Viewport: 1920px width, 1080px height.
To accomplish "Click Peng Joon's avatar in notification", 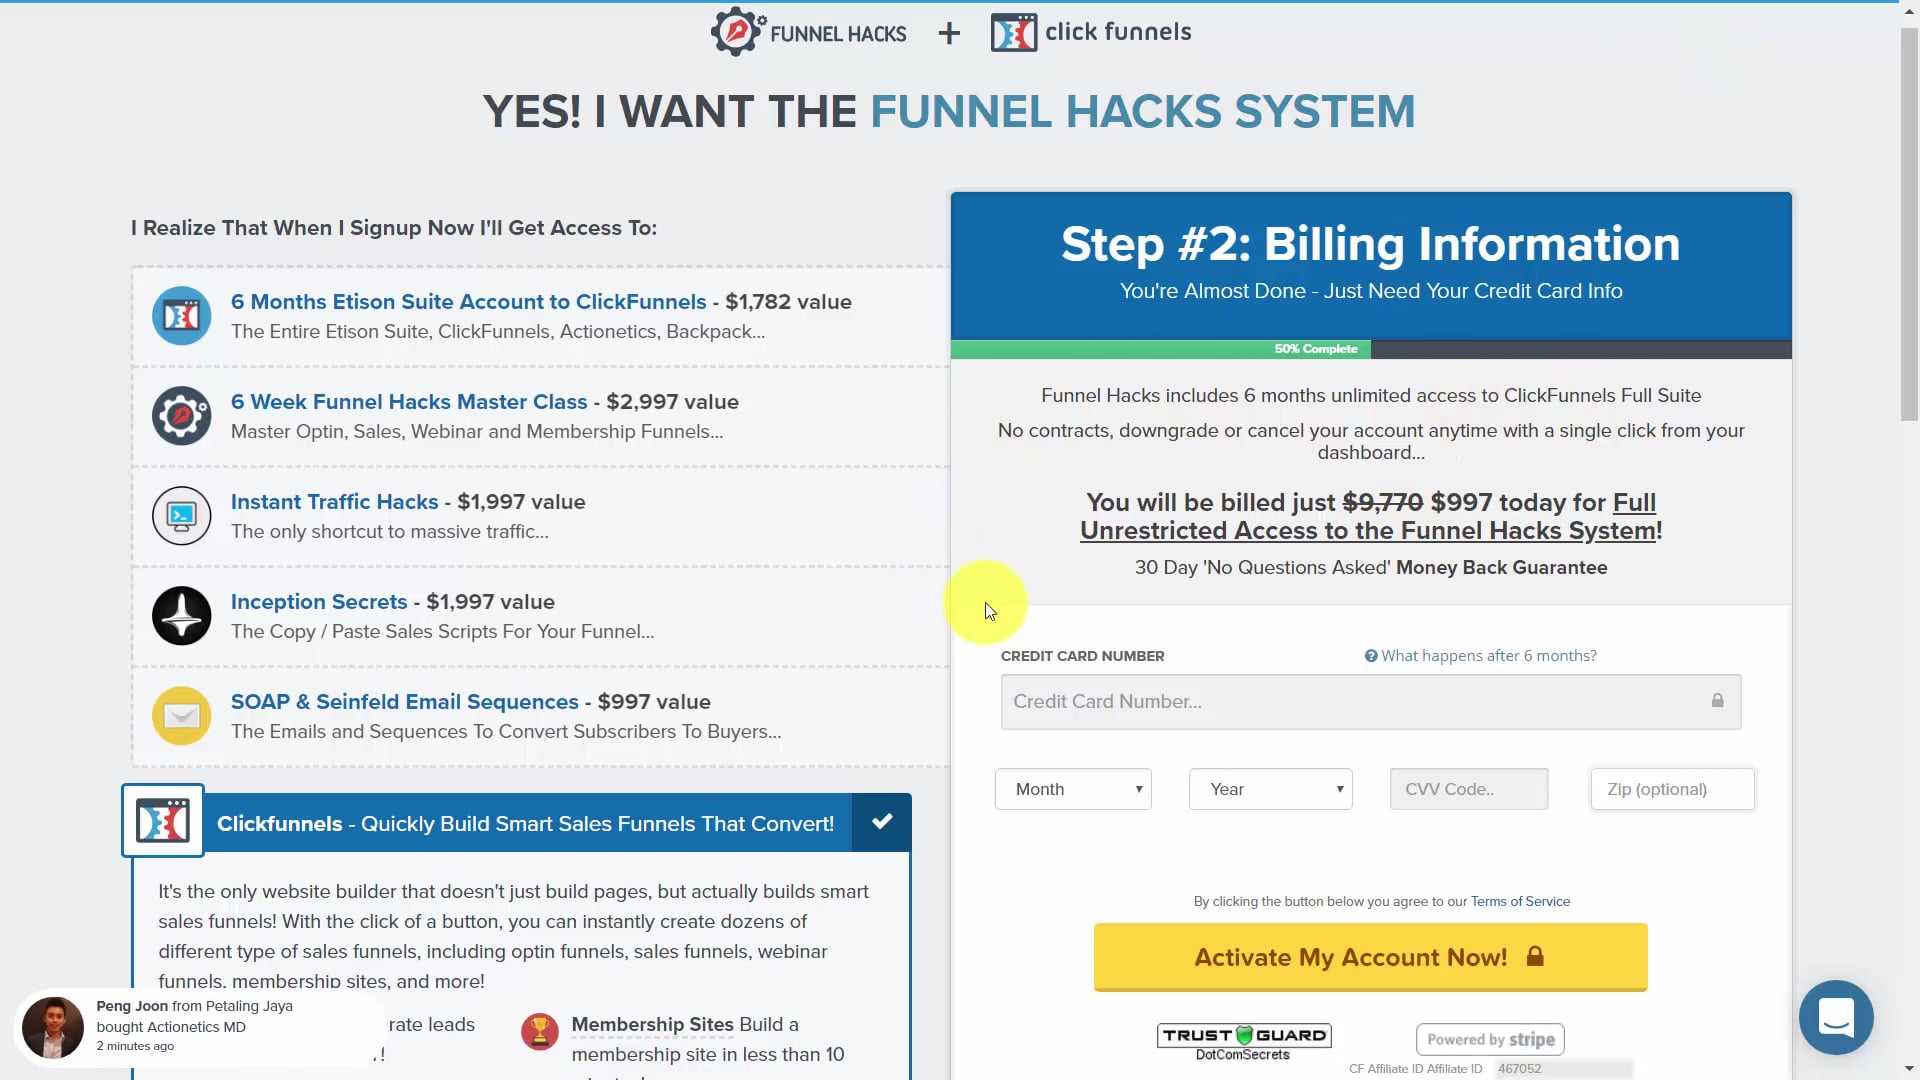I will pos(53,1027).
